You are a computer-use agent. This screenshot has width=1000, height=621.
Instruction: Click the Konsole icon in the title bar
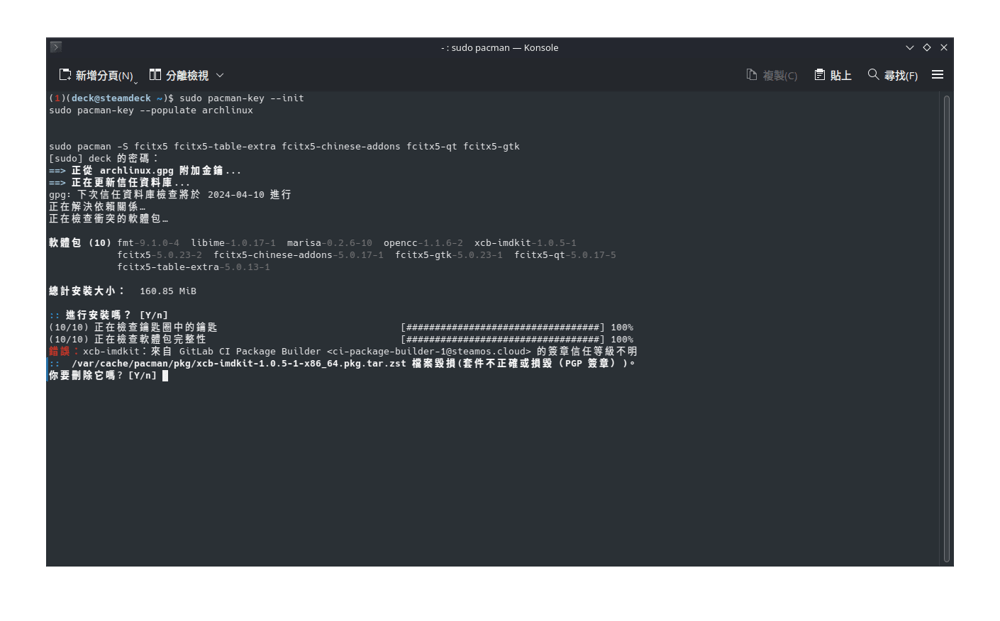point(57,47)
